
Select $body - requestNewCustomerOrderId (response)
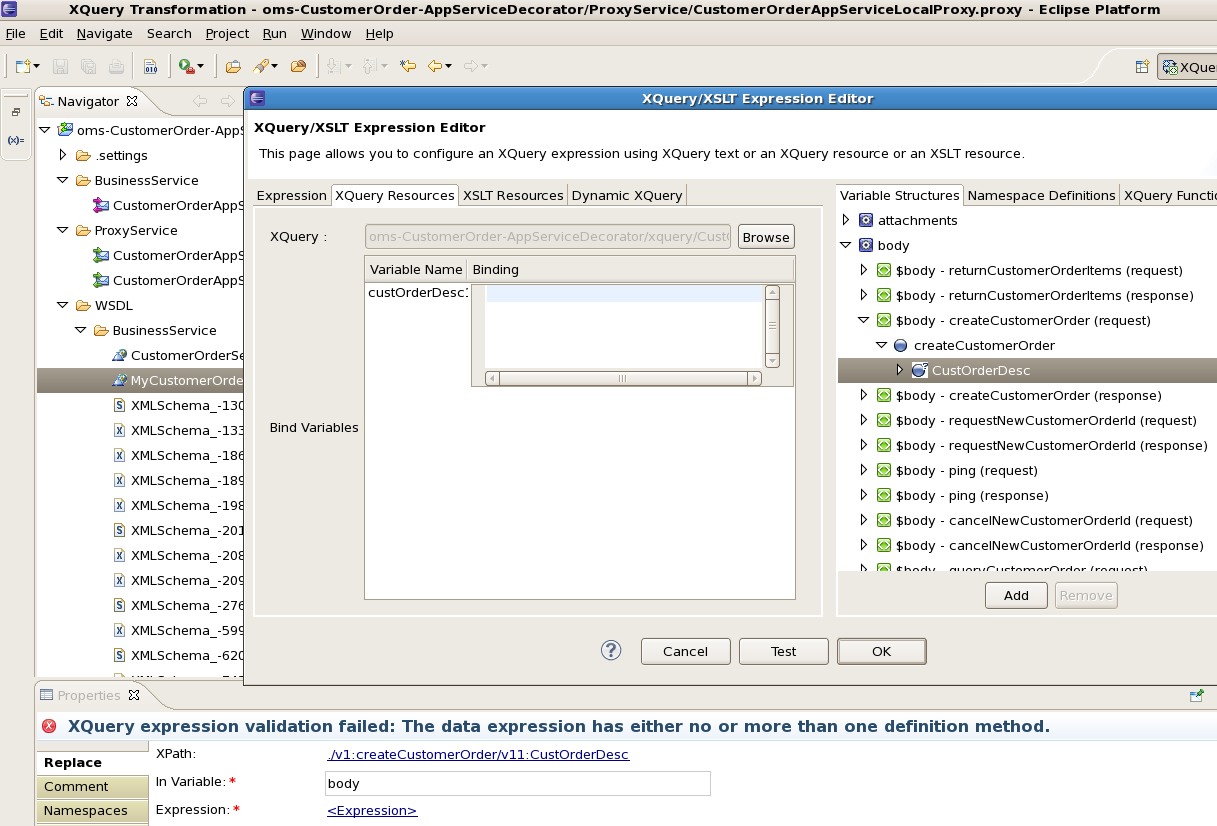click(x=1051, y=445)
